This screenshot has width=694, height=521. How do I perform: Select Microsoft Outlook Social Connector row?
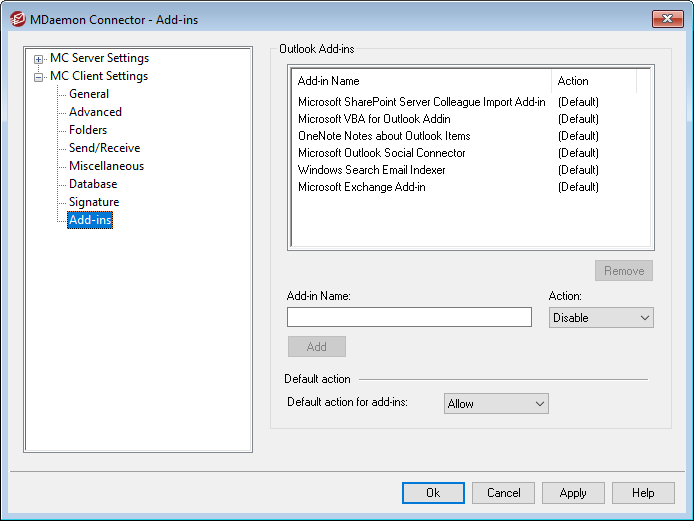pyautogui.click(x=381, y=153)
